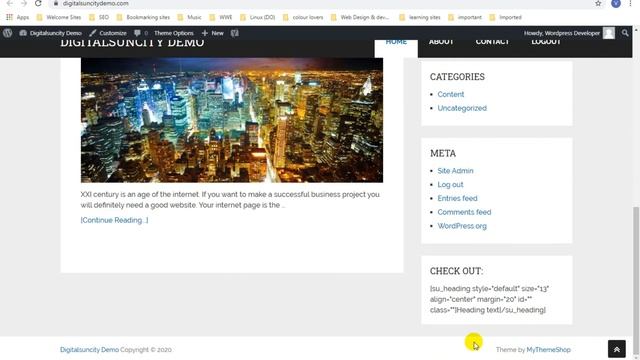Open the SEO bookmark folder
Image resolution: width=640 pixels, height=360 pixels.
pyautogui.click(x=99, y=17)
